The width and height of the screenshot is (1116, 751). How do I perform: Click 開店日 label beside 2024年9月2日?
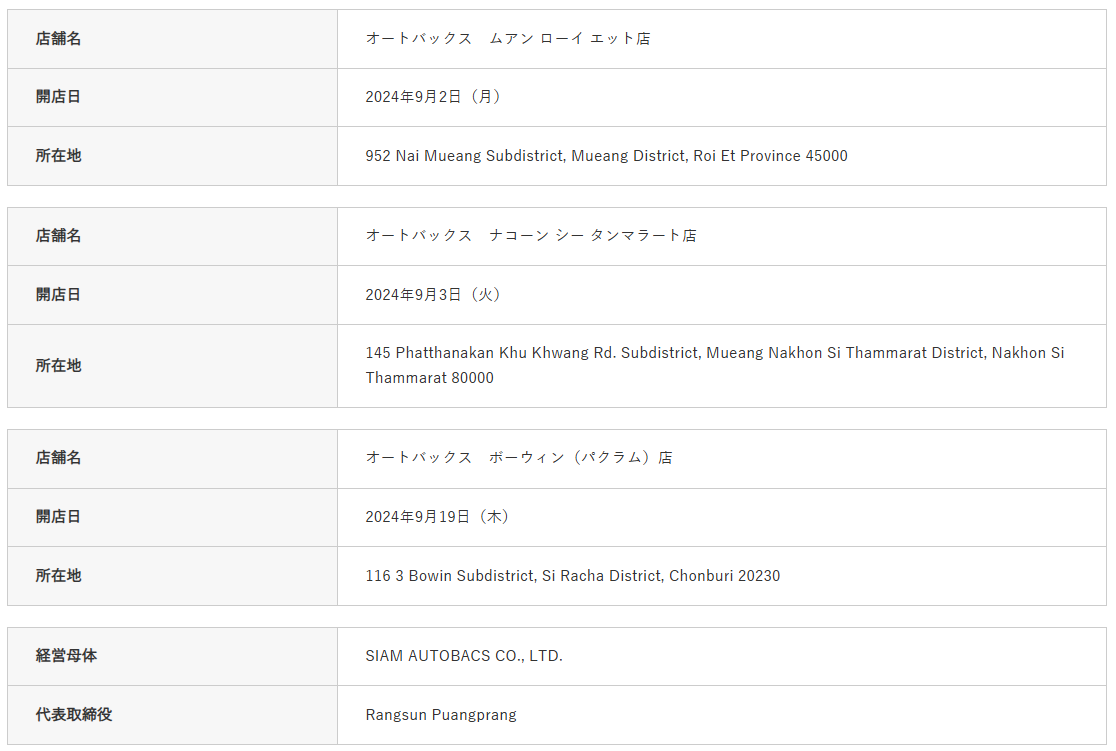click(58, 97)
